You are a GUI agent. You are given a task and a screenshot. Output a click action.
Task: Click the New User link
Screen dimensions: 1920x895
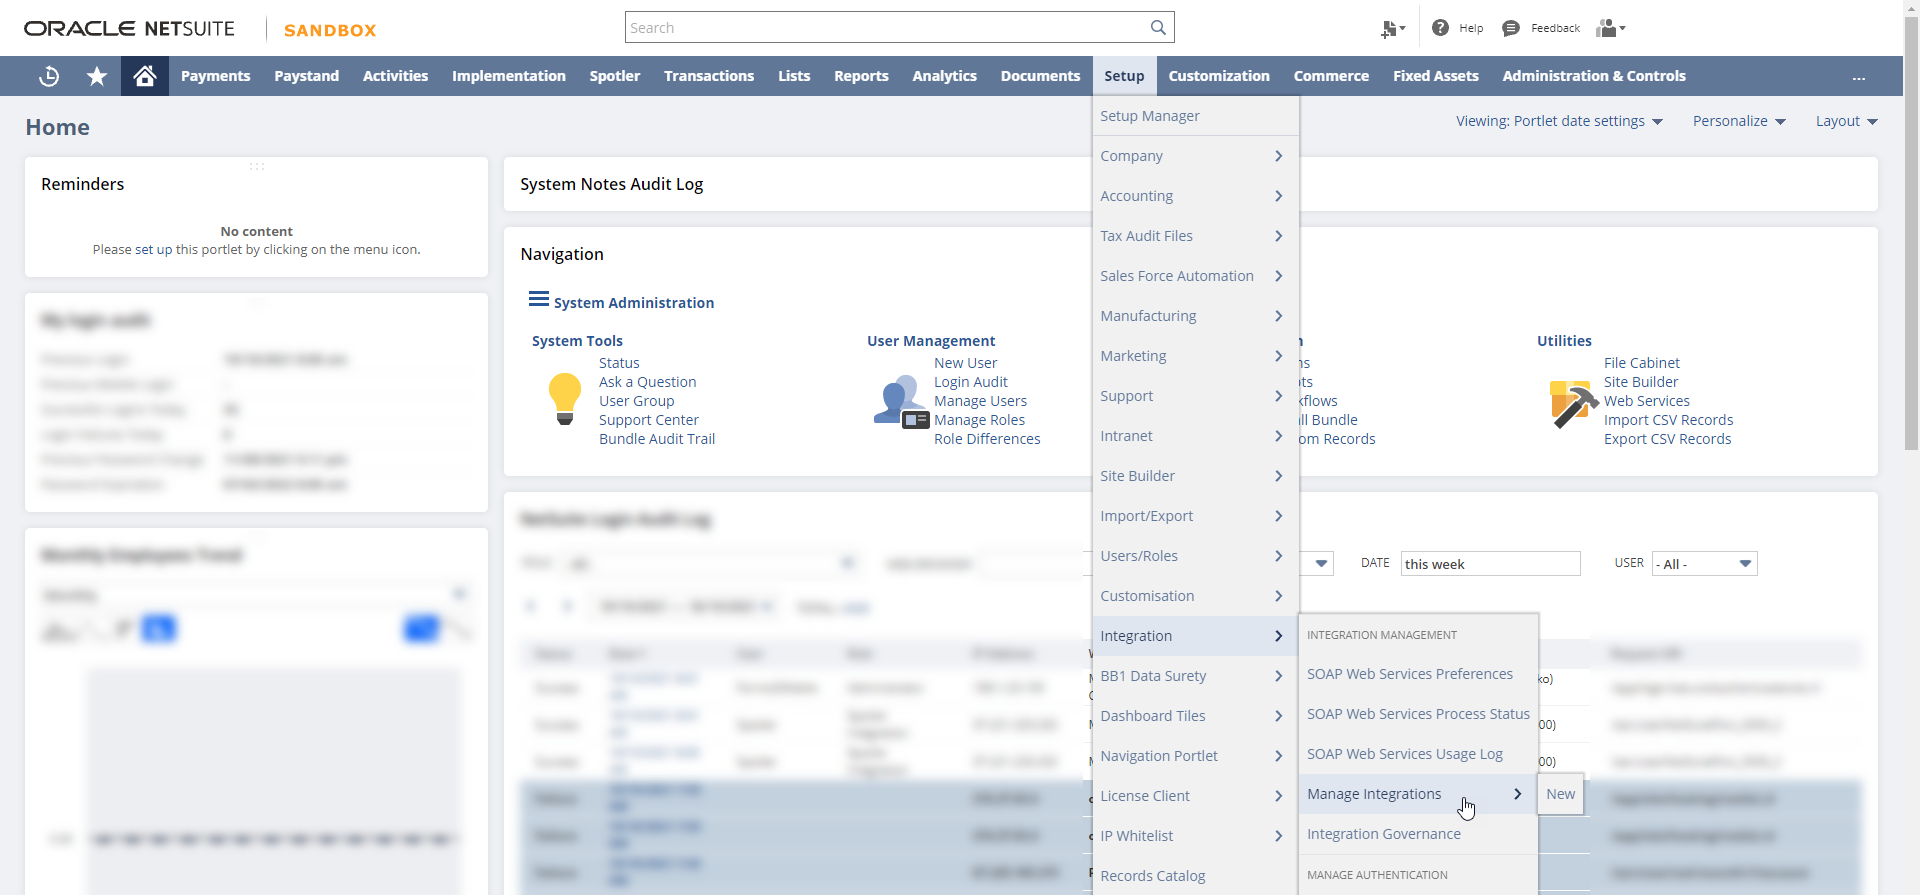965,363
